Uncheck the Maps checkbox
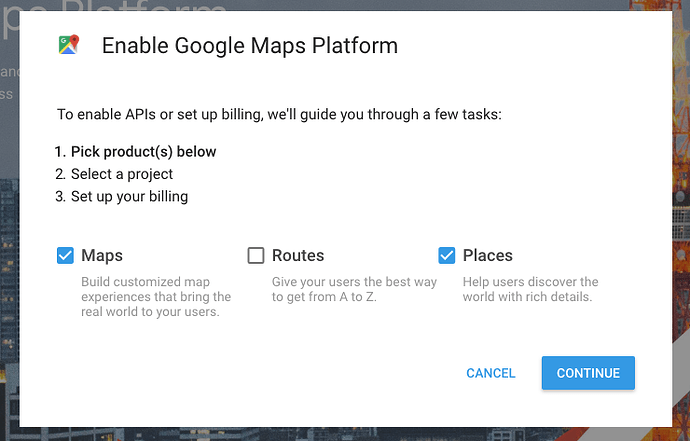 [x=65, y=255]
